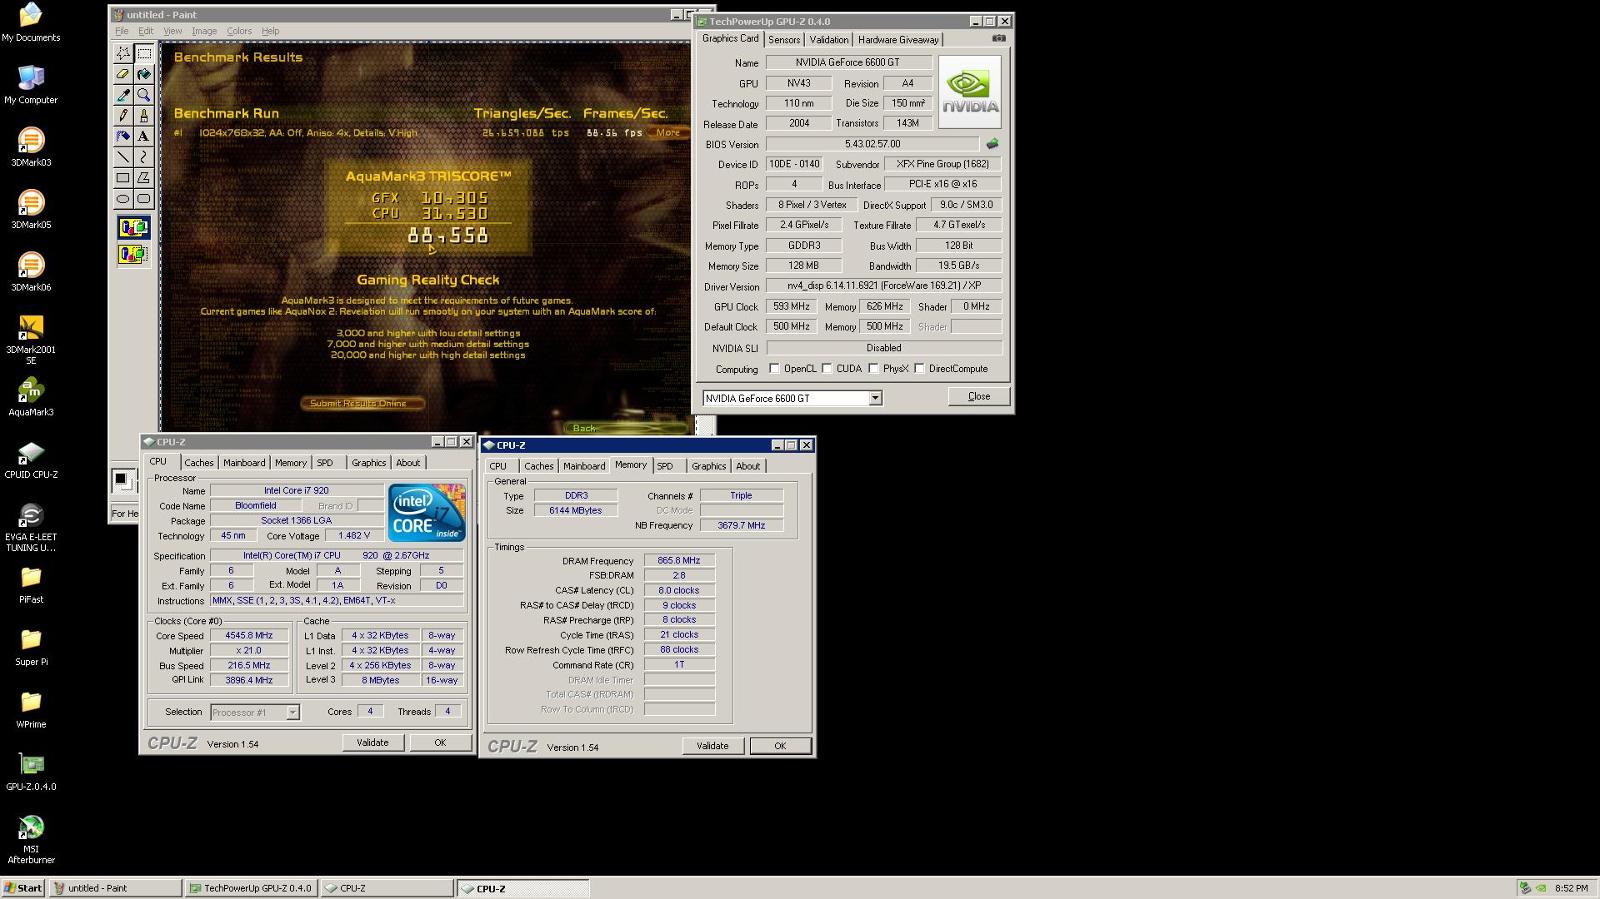Select the Brush tool in Paint

[144, 115]
